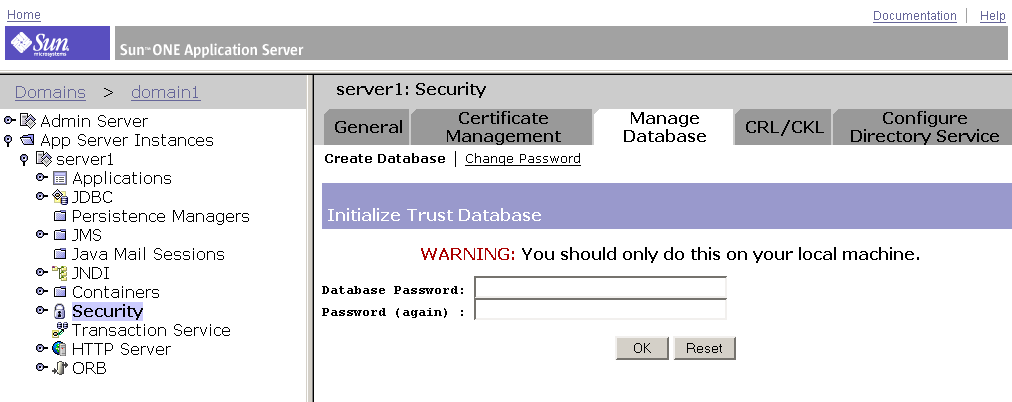Click the Sun Microsystems logo

(57, 43)
